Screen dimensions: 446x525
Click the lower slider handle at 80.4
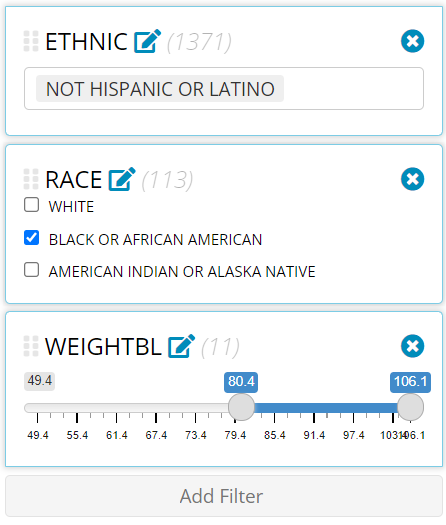click(241, 407)
